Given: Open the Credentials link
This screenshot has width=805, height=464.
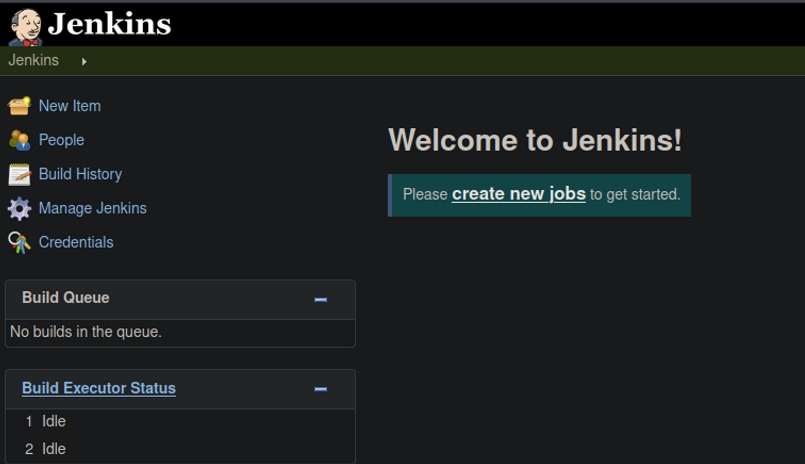Looking at the screenshot, I should (x=76, y=242).
